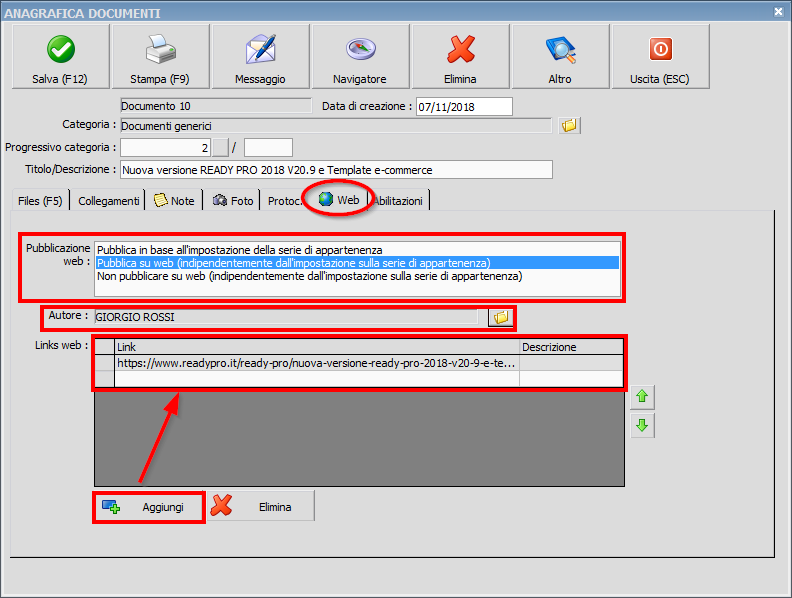Image resolution: width=792 pixels, height=598 pixels.
Task: Browse categories with the Categoria folder icon
Action: click(x=569, y=125)
